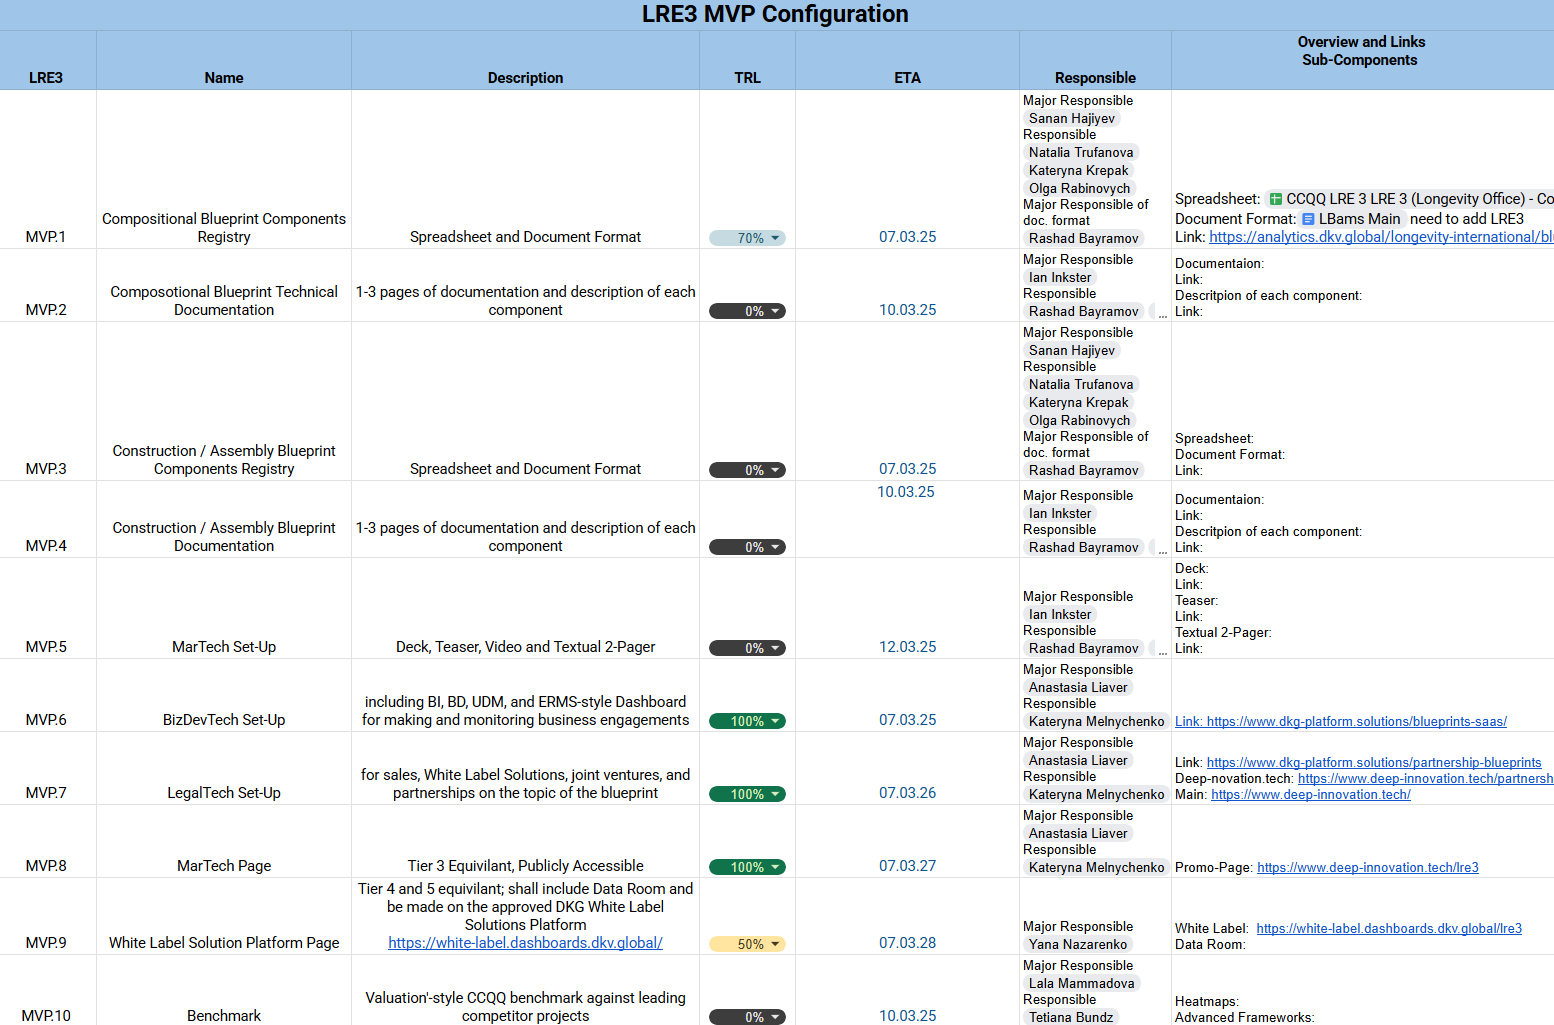Click white-label.dashboards.dkv.global link in Description column

(x=525, y=943)
